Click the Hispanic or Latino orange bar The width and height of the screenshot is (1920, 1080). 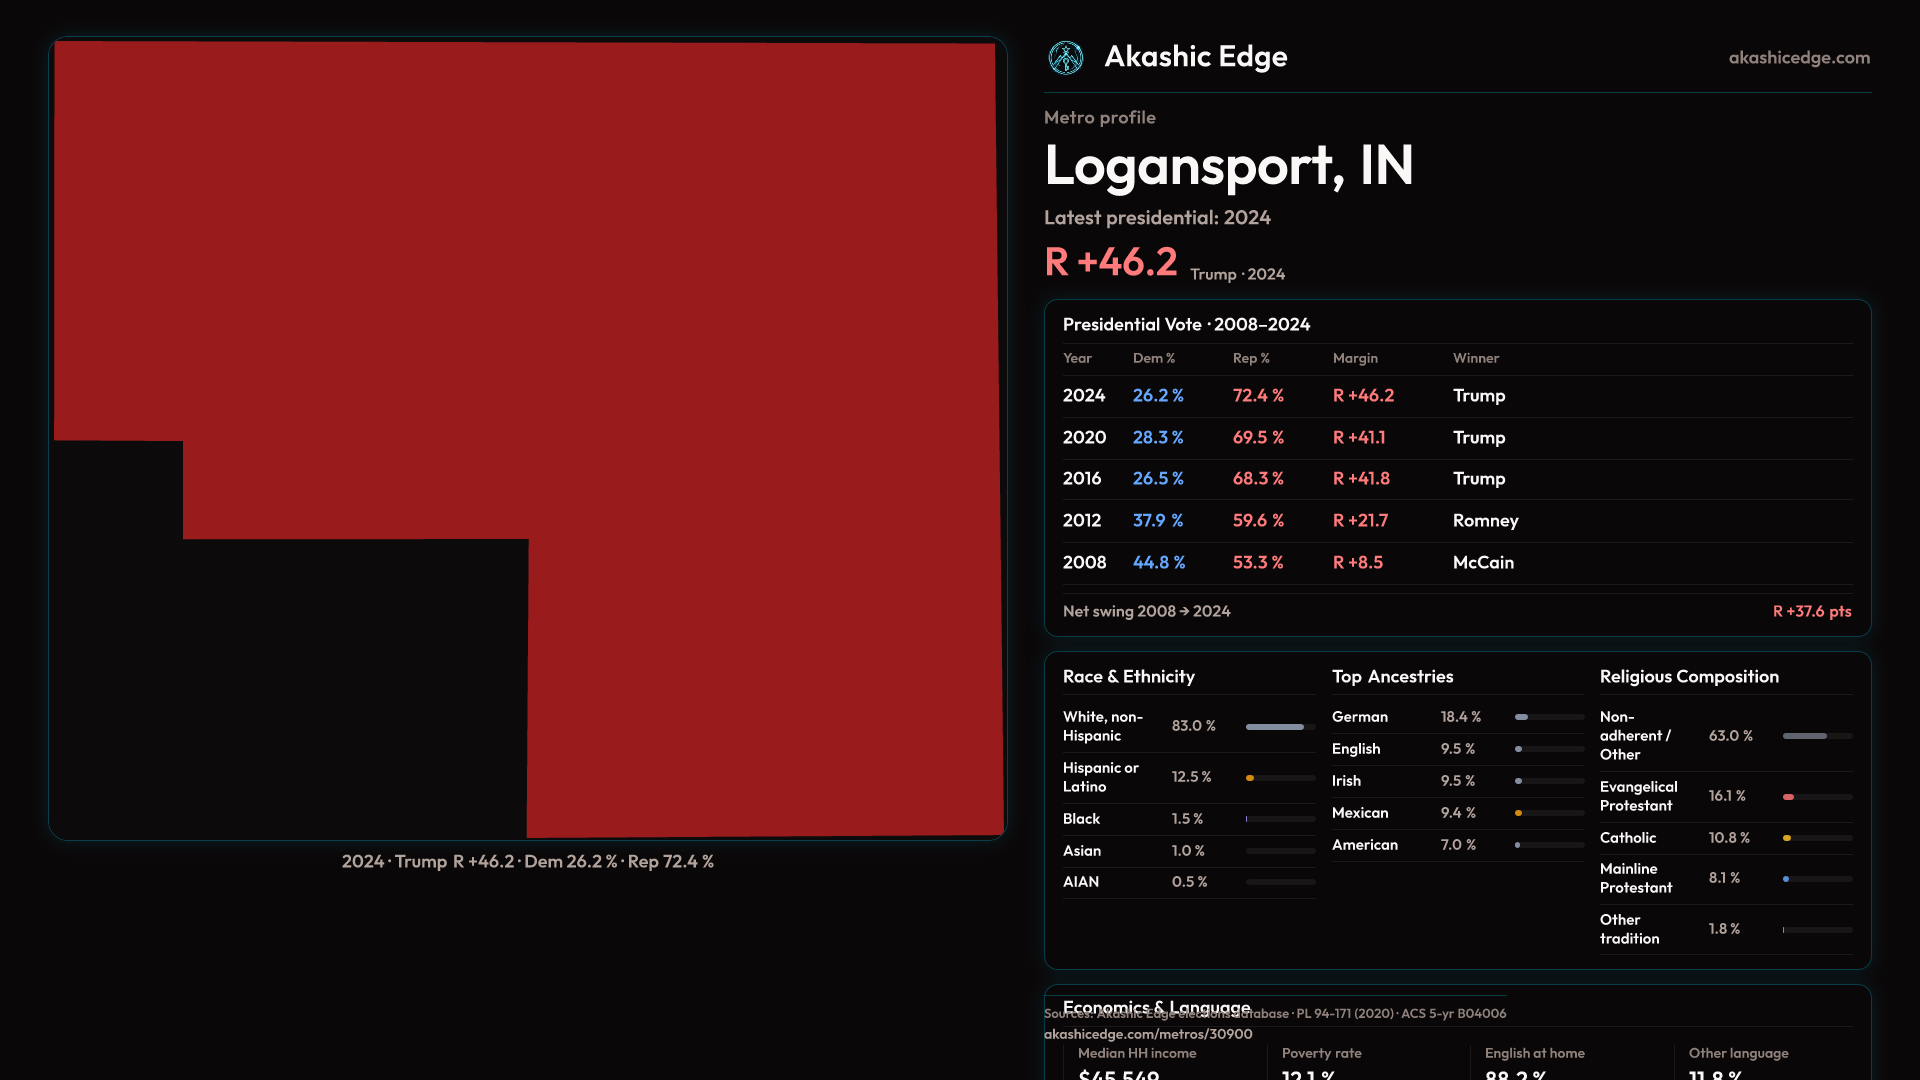1251,778
